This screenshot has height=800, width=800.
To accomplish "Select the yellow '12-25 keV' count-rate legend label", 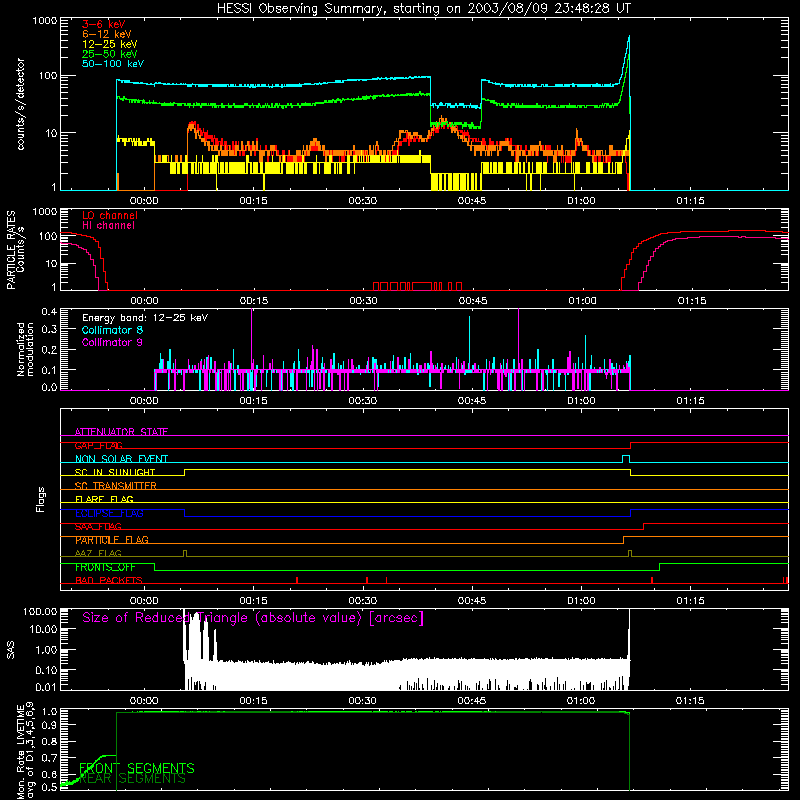I will (110, 44).
